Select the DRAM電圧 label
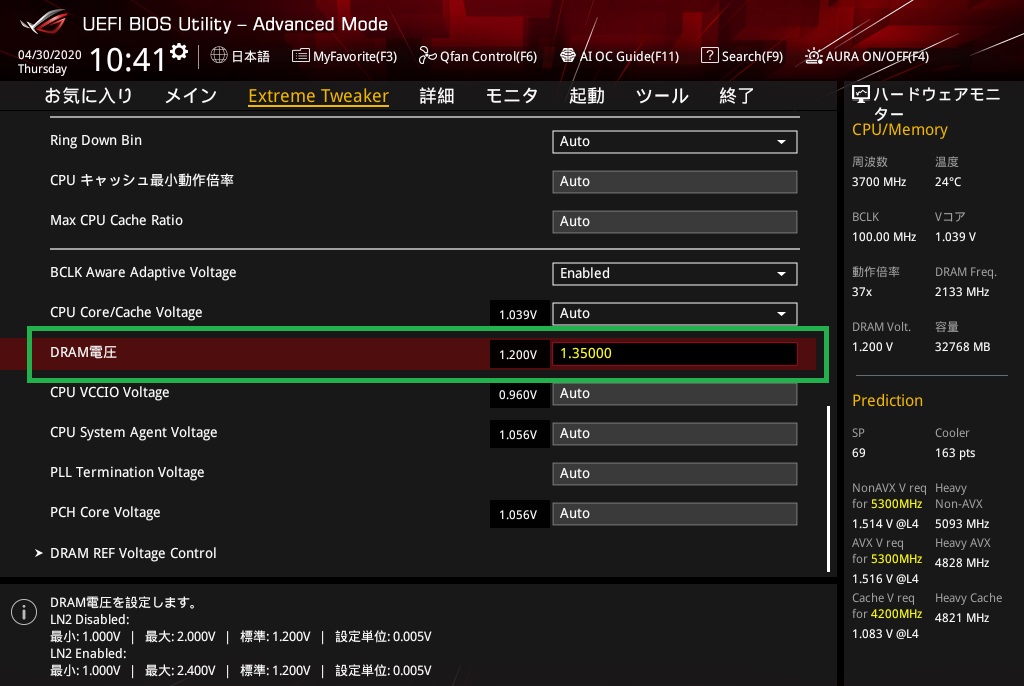 coord(84,352)
